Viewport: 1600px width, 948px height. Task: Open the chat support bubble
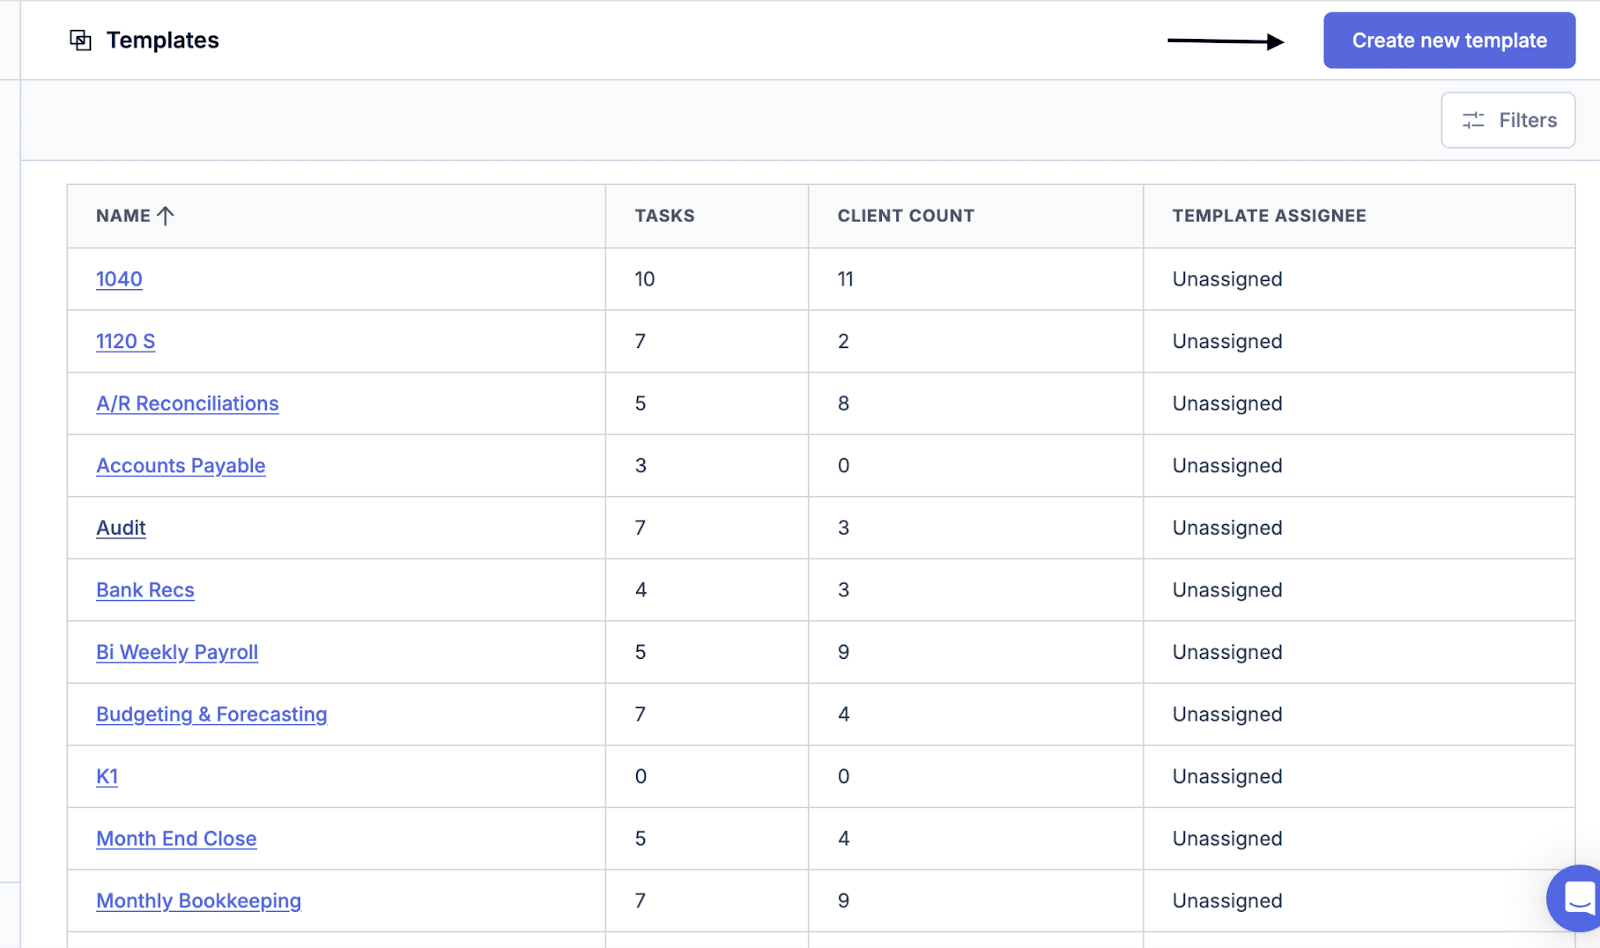(x=1575, y=898)
